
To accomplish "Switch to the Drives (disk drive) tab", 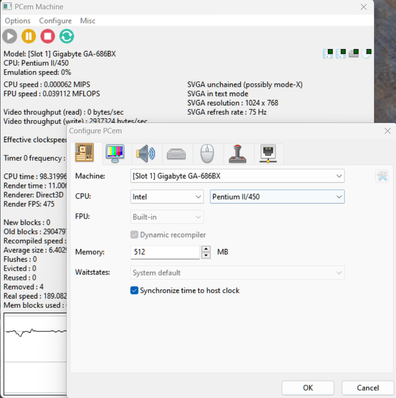I will click(176, 154).
